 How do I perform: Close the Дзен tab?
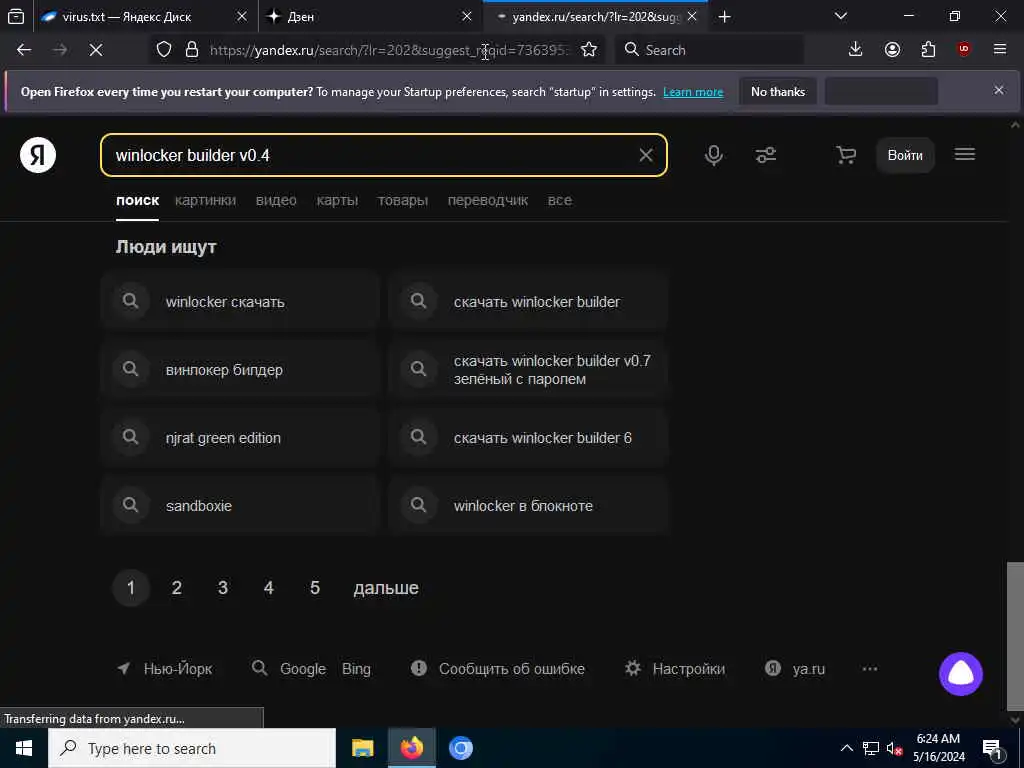point(466,17)
